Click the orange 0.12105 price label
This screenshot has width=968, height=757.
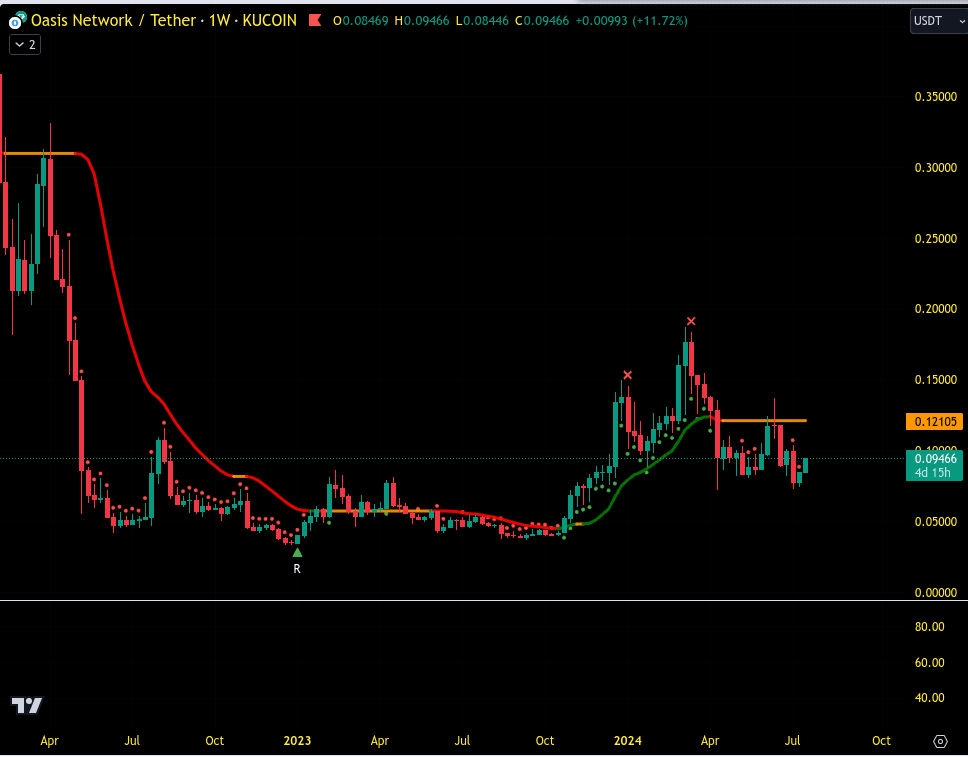[x=935, y=422]
